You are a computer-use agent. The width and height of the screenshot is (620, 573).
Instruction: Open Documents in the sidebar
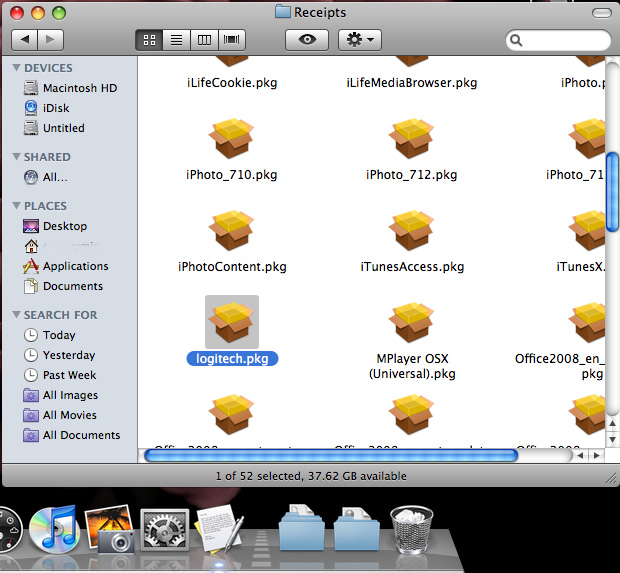point(63,286)
